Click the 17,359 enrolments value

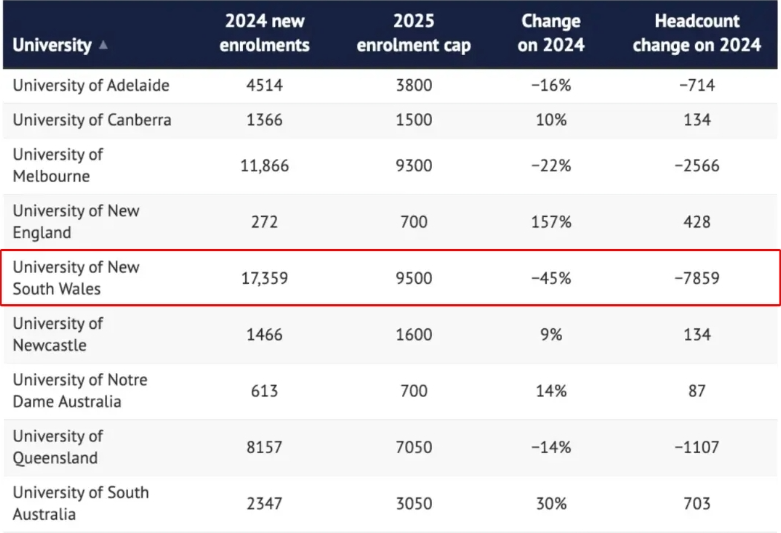(265, 278)
